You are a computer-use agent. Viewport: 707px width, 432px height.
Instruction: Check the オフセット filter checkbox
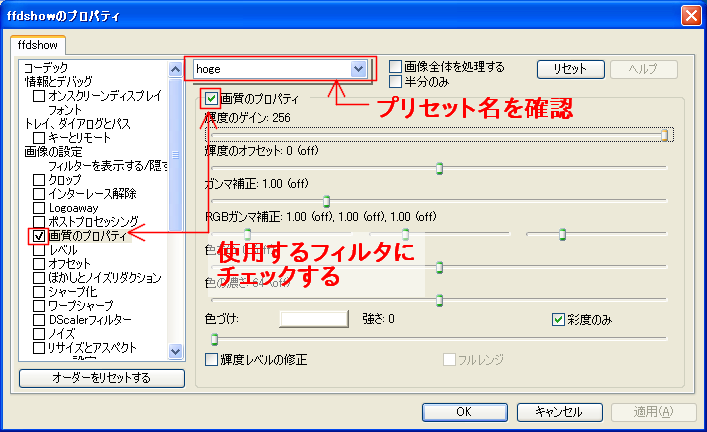39,264
